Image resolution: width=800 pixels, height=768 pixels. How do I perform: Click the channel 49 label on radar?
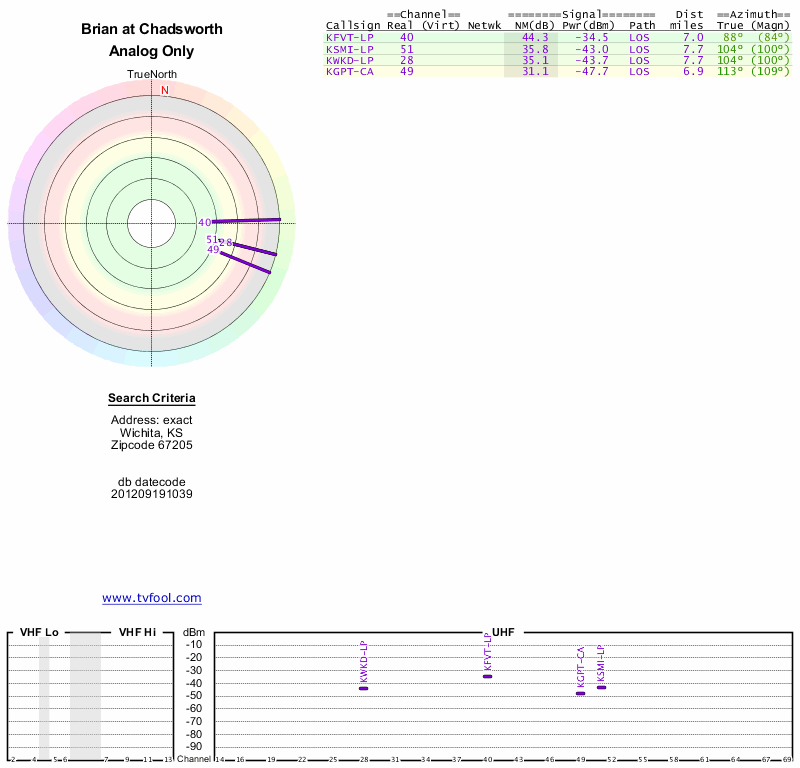coord(213,250)
